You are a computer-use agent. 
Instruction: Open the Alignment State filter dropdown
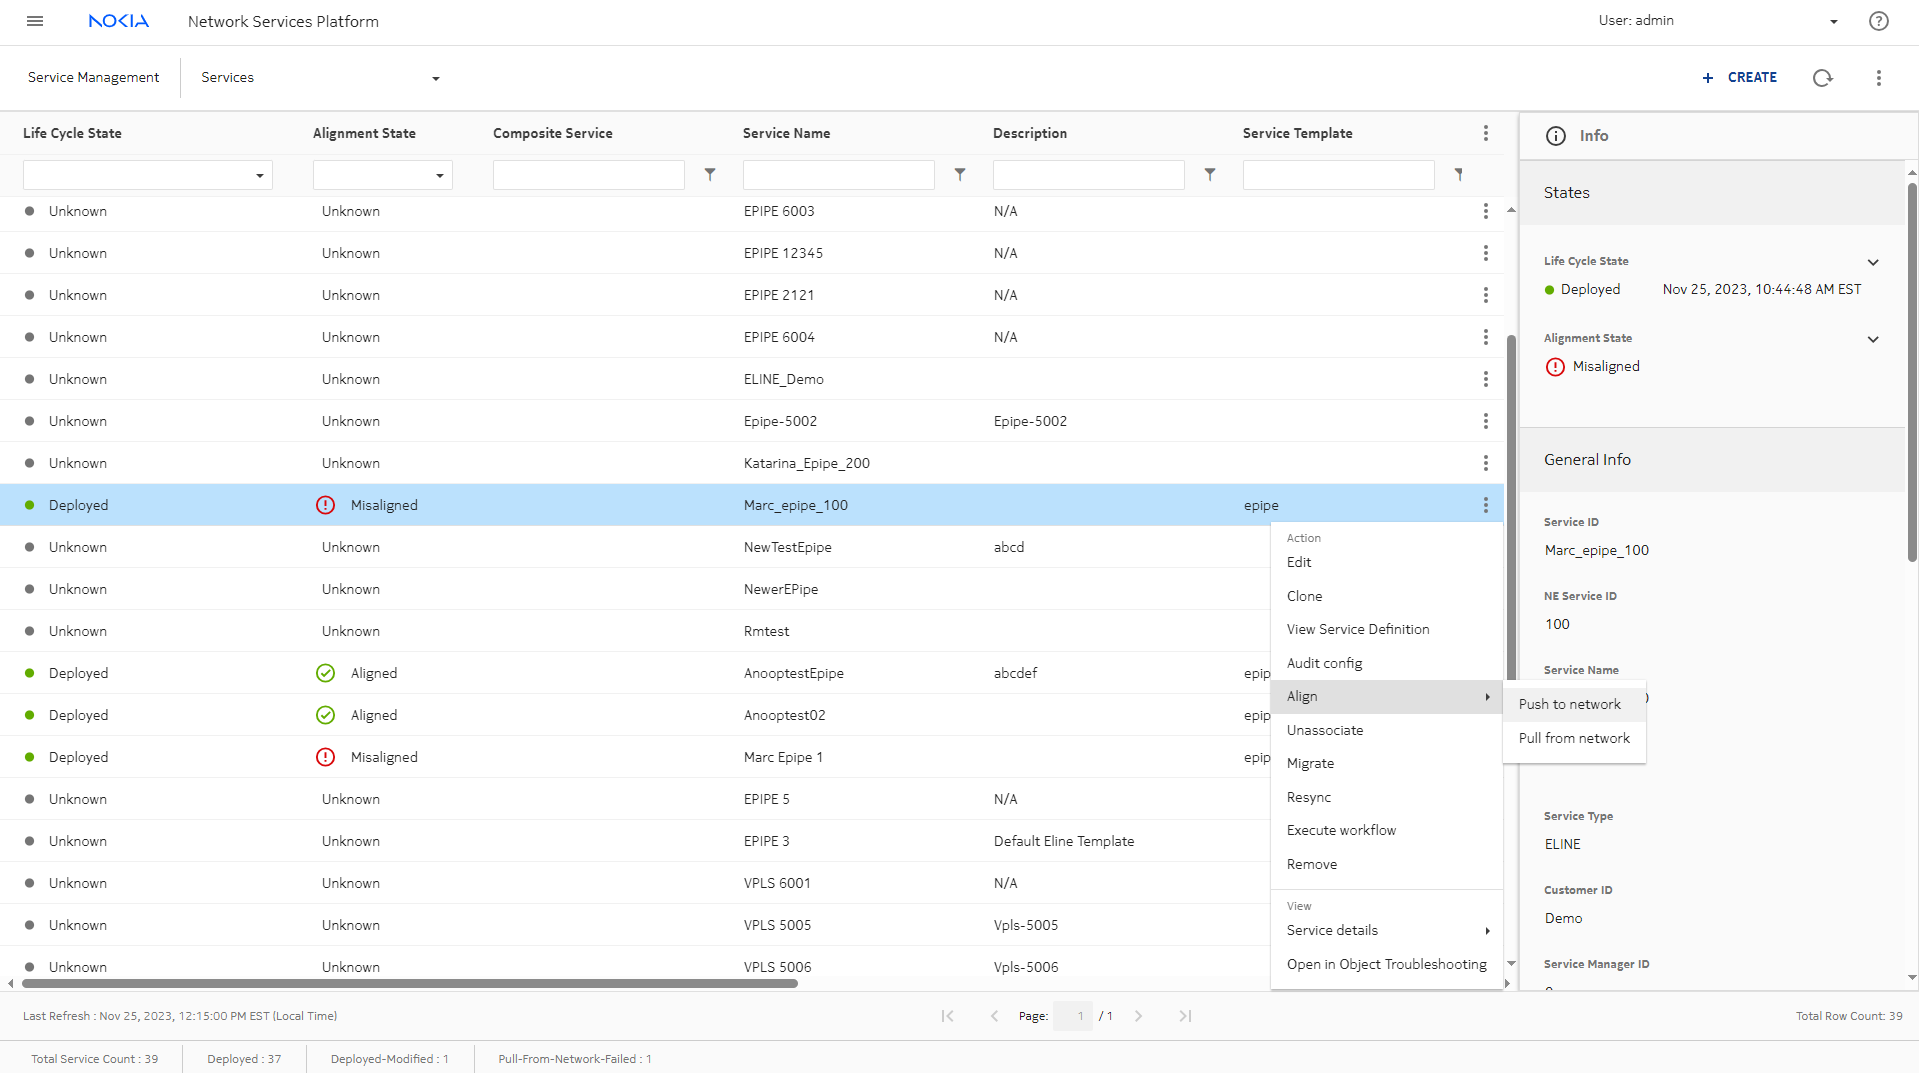click(x=383, y=175)
